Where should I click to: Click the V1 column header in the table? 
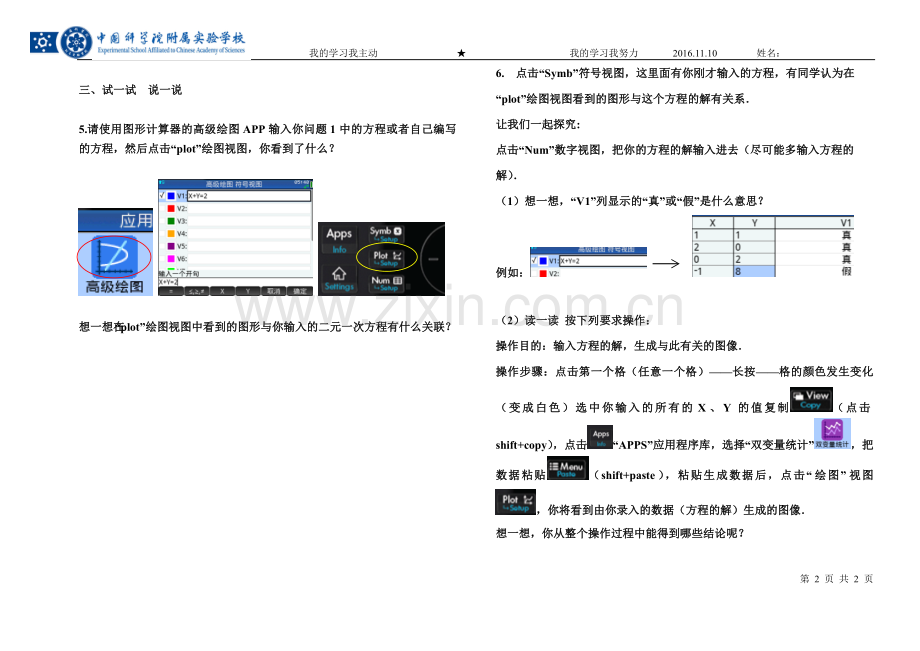[814, 223]
